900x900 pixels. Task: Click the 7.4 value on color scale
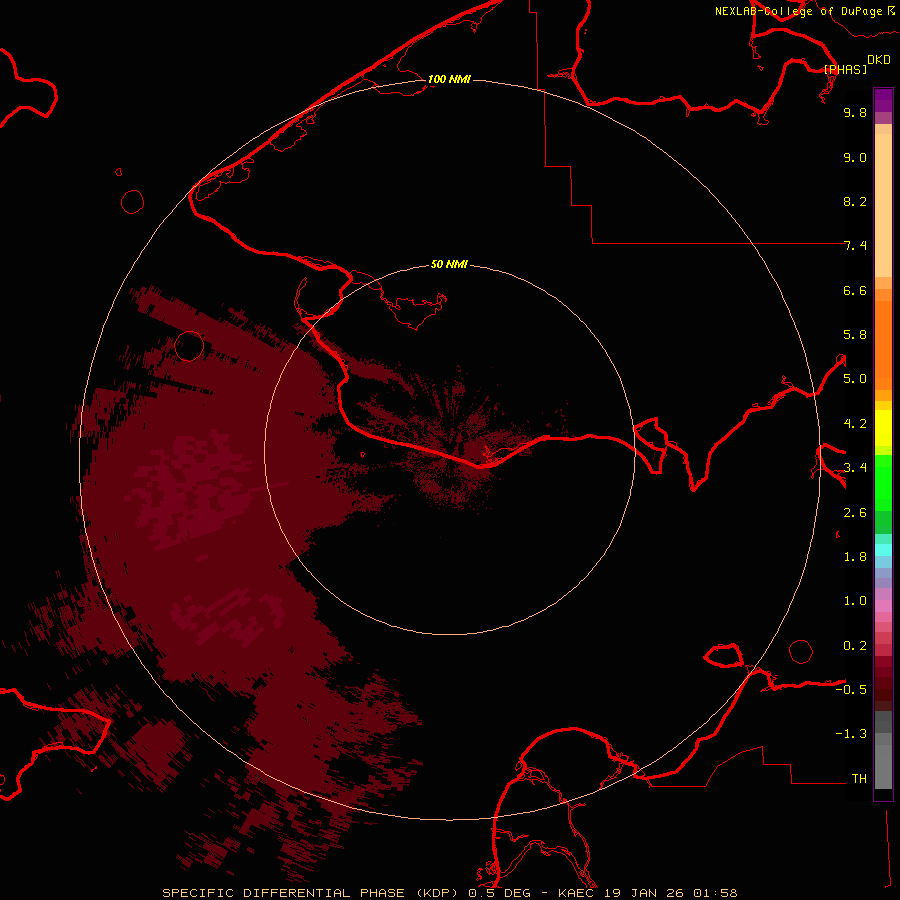click(x=855, y=246)
